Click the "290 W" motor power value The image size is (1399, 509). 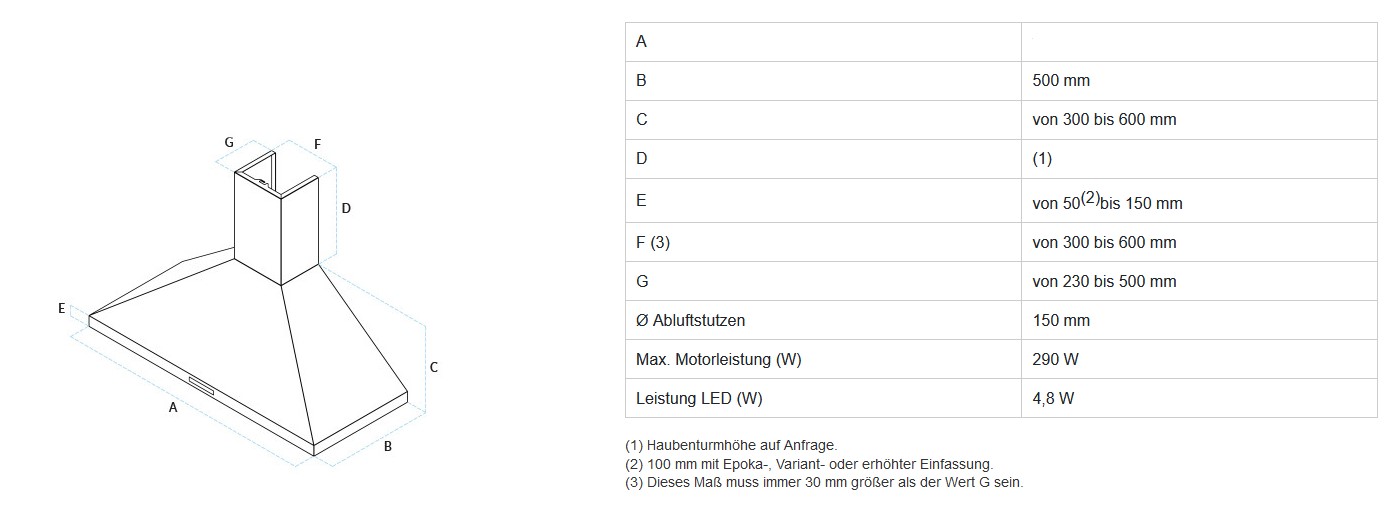[1055, 360]
